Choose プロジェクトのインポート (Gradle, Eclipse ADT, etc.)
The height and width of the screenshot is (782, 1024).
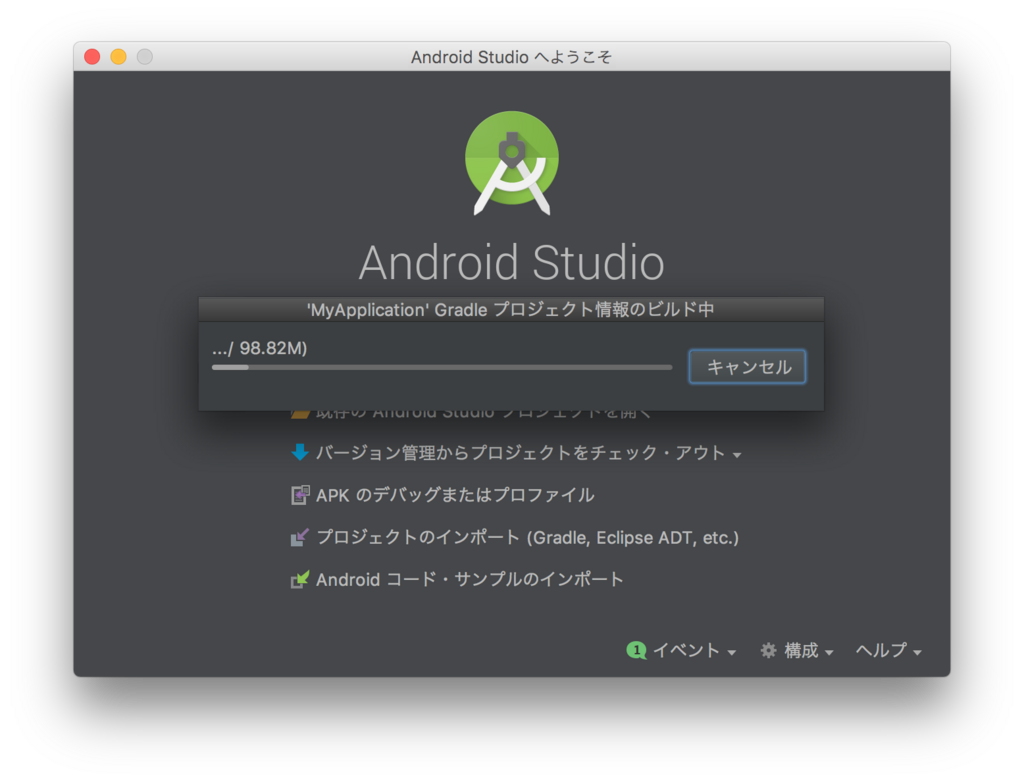pyautogui.click(x=528, y=538)
